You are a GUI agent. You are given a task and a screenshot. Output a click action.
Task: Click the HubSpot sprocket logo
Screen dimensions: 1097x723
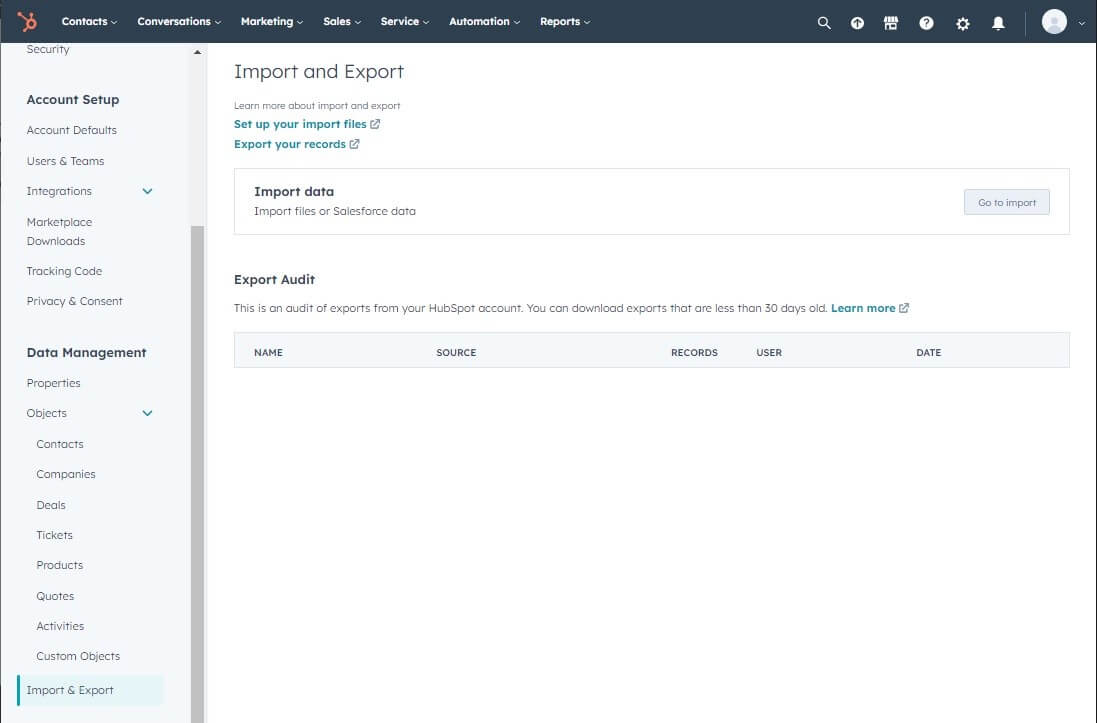coord(27,22)
